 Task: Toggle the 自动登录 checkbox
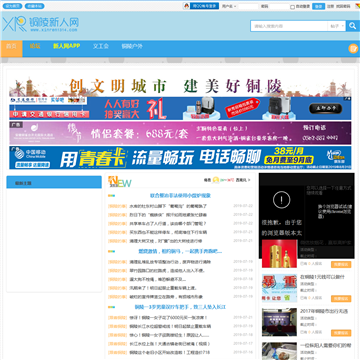click(292, 7)
